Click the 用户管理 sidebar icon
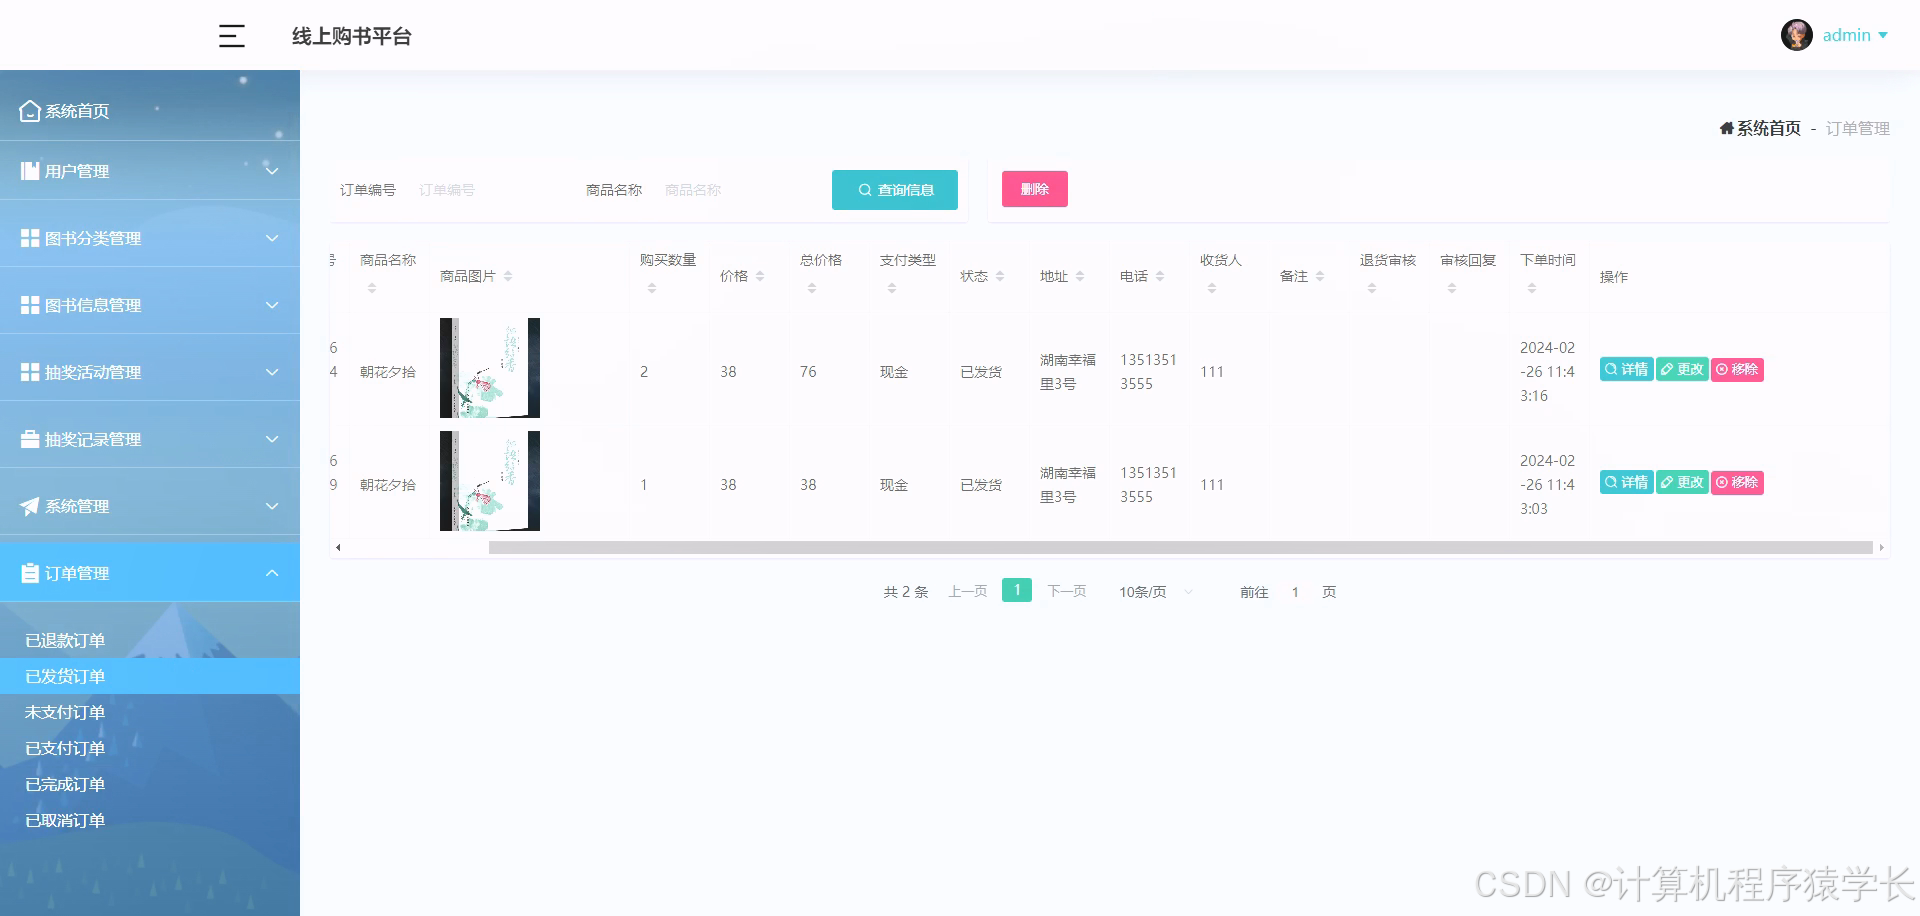The image size is (1920, 916). coord(30,171)
